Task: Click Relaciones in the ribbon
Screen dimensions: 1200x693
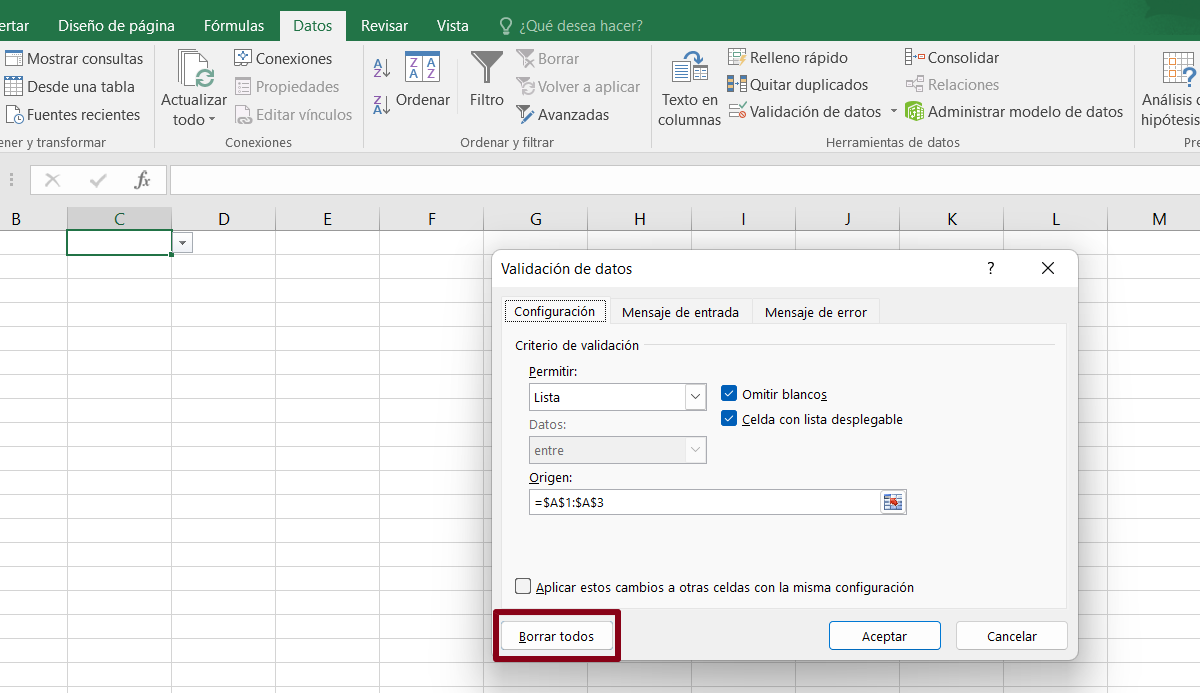Action: pos(952,85)
